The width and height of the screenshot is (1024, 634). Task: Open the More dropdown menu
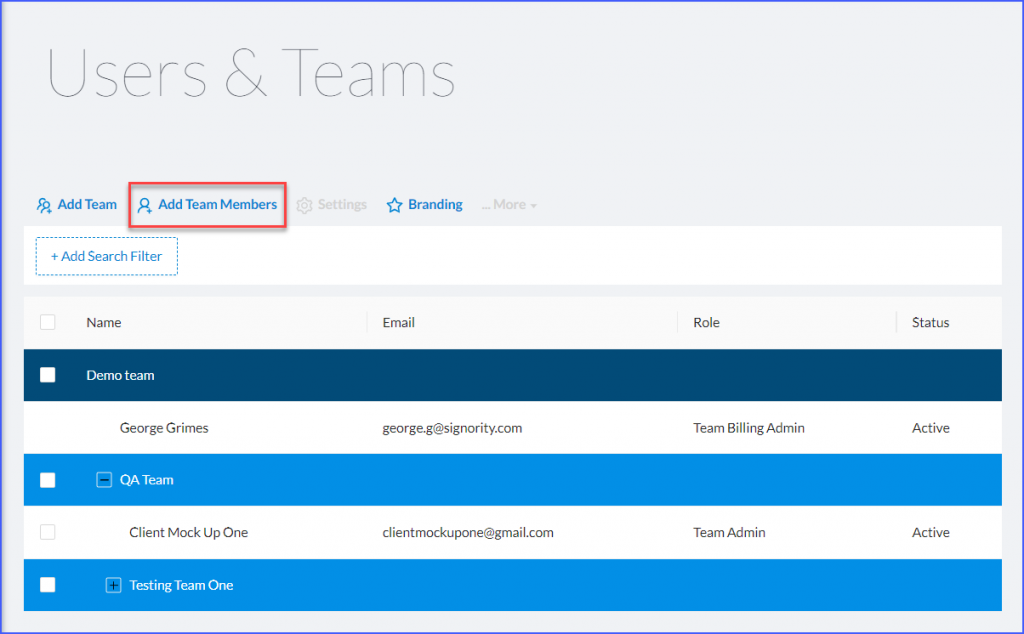point(508,204)
